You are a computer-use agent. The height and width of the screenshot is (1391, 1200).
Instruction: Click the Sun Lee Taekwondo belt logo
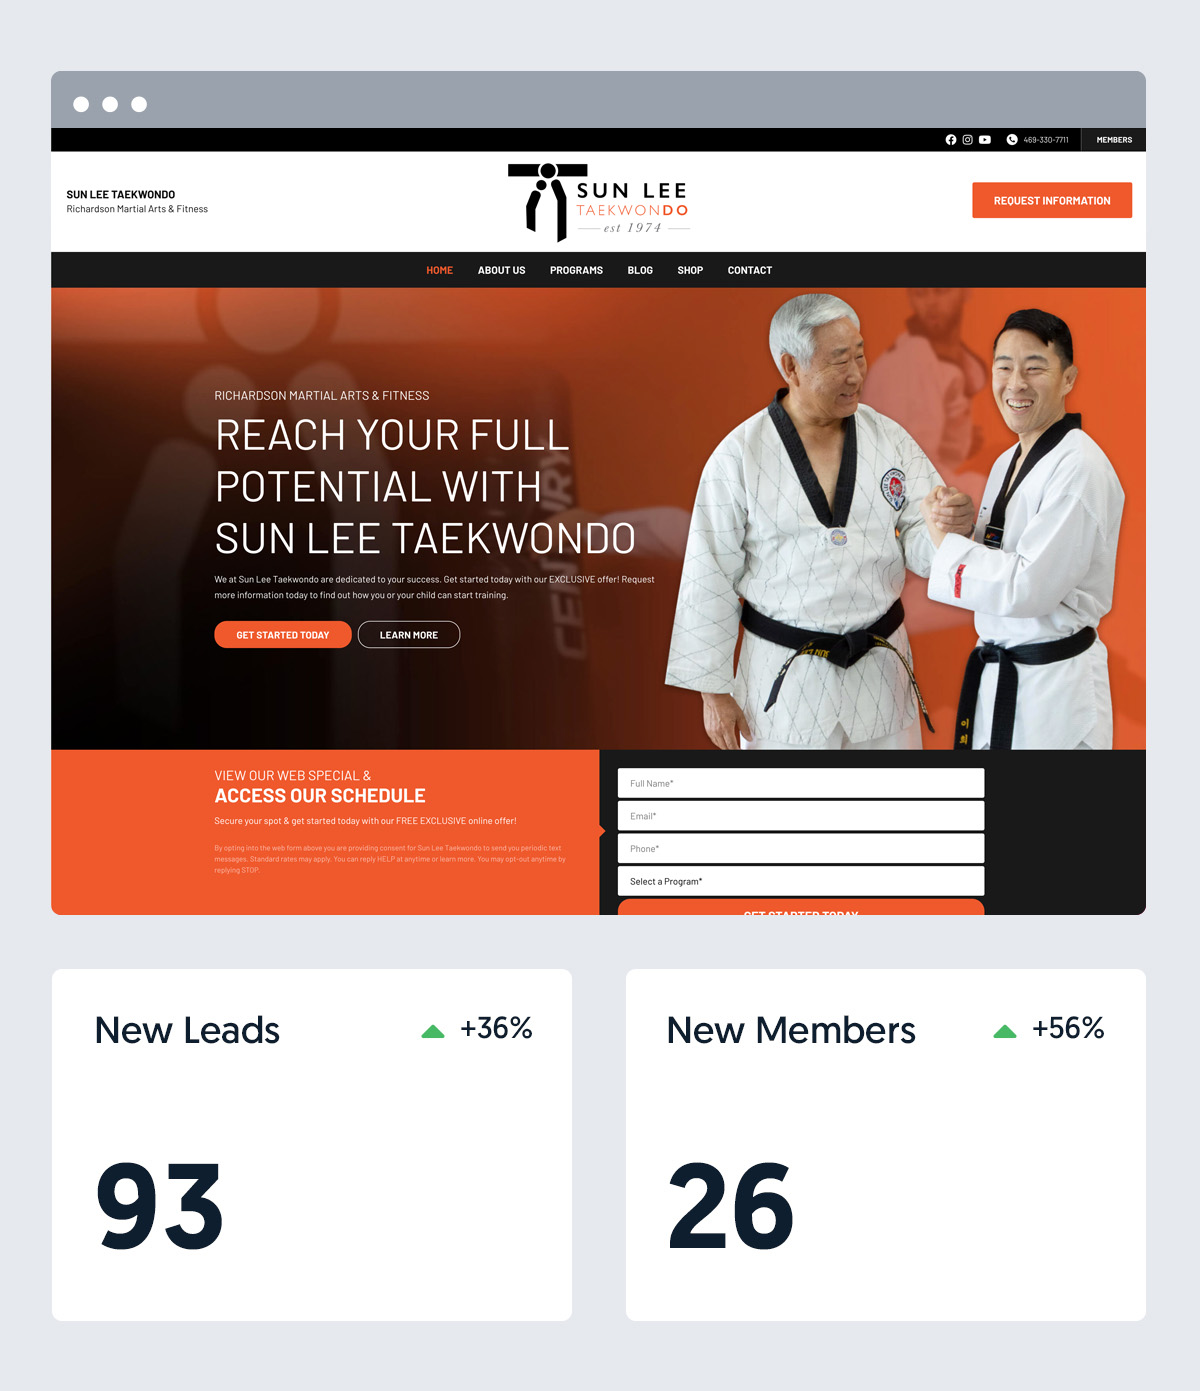tap(599, 203)
